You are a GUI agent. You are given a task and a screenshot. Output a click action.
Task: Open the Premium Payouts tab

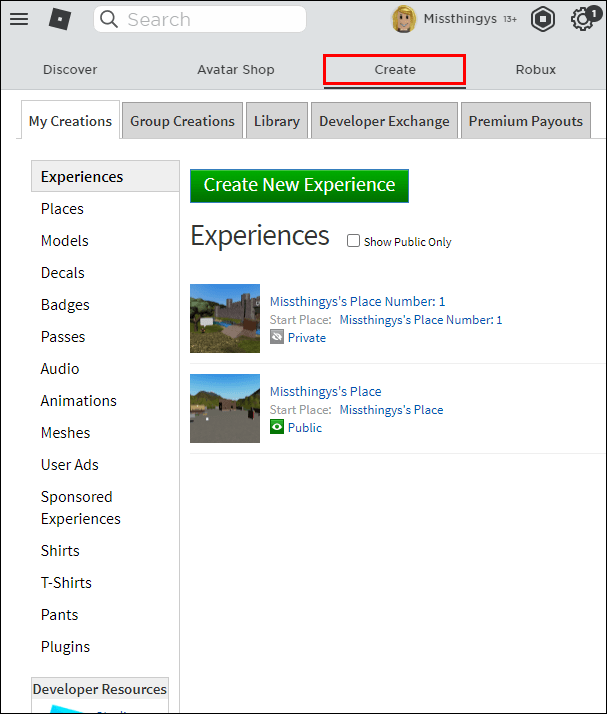[x=526, y=121]
